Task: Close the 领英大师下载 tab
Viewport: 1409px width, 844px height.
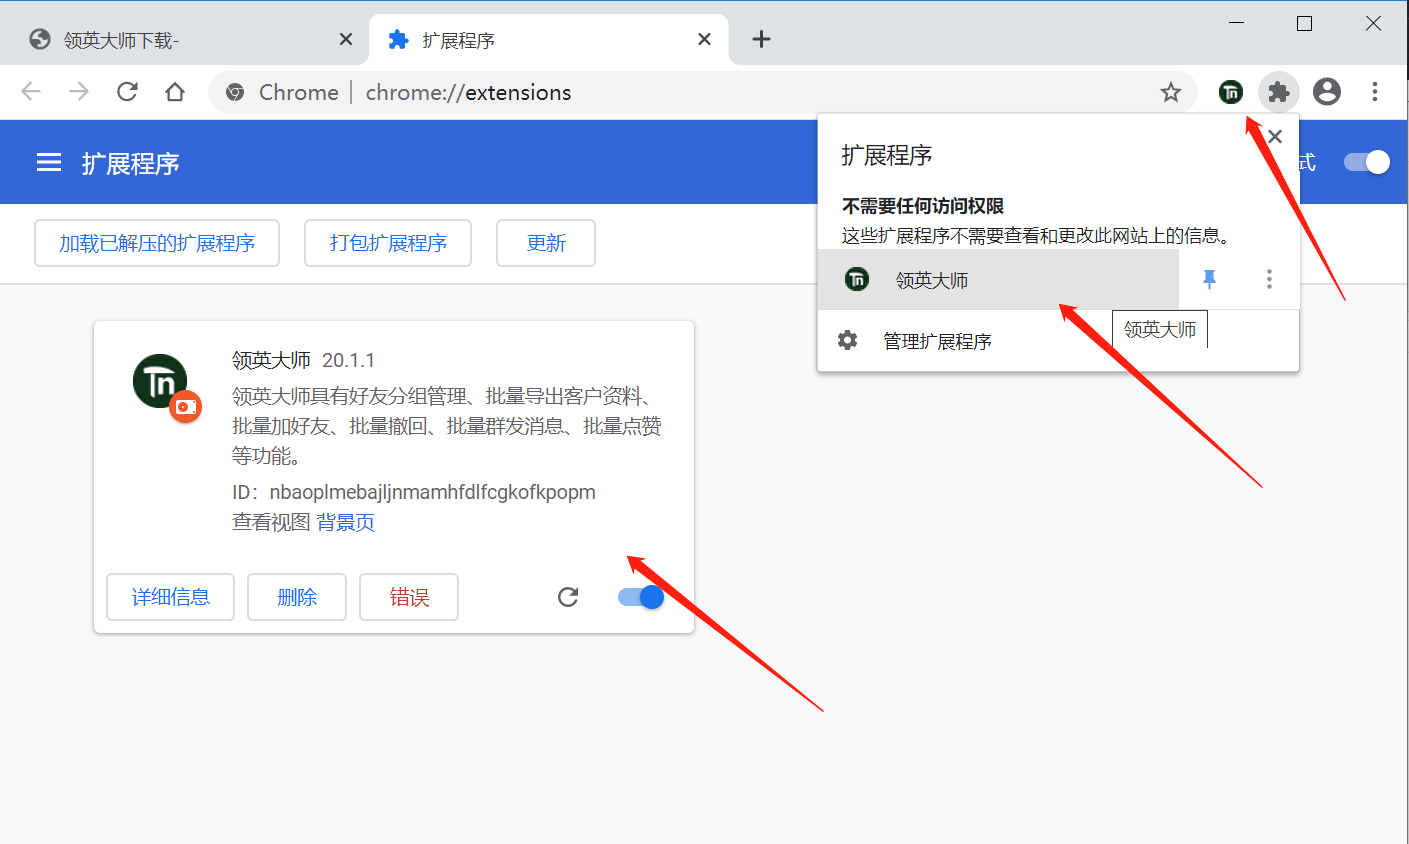Action: pos(346,39)
